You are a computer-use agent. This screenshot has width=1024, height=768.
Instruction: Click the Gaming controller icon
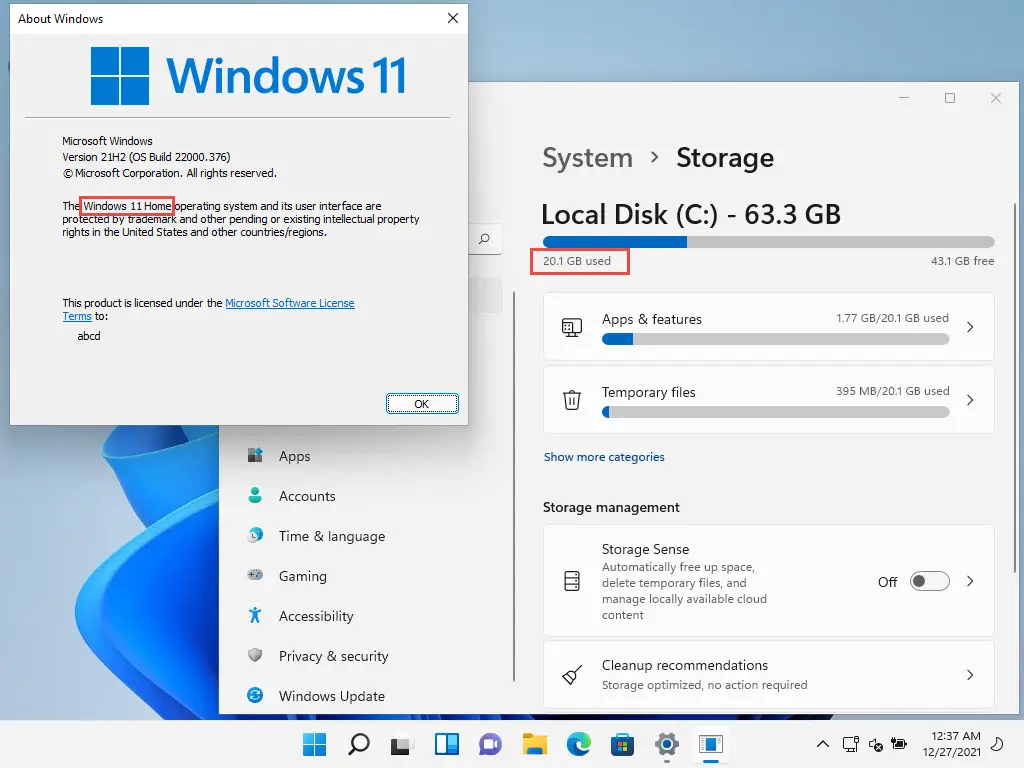coord(255,575)
